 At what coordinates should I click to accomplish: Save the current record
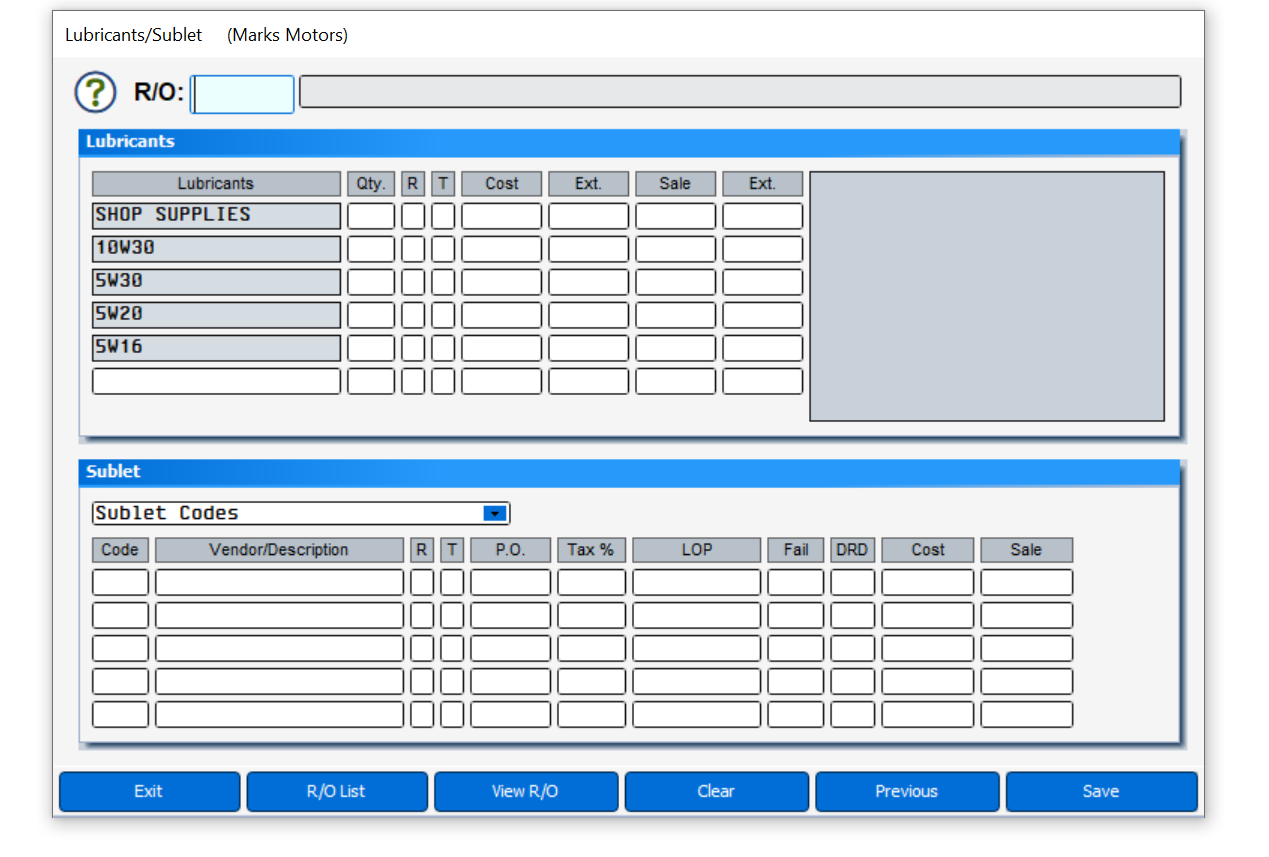[1101, 791]
